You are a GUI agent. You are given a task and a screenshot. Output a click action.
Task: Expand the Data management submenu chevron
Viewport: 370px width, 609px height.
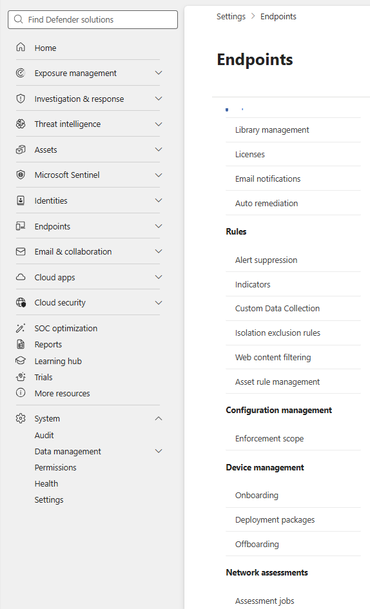point(158,451)
